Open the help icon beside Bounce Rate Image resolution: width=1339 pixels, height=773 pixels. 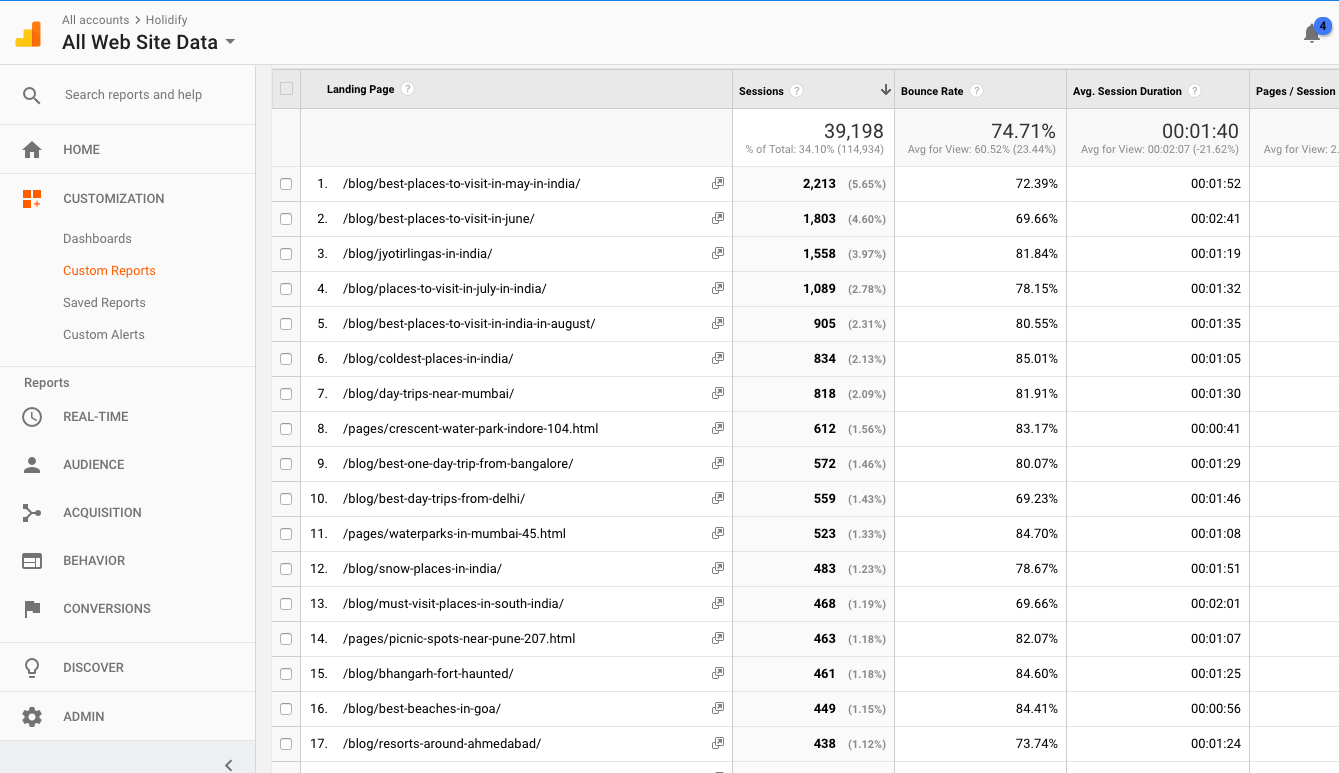(x=977, y=91)
